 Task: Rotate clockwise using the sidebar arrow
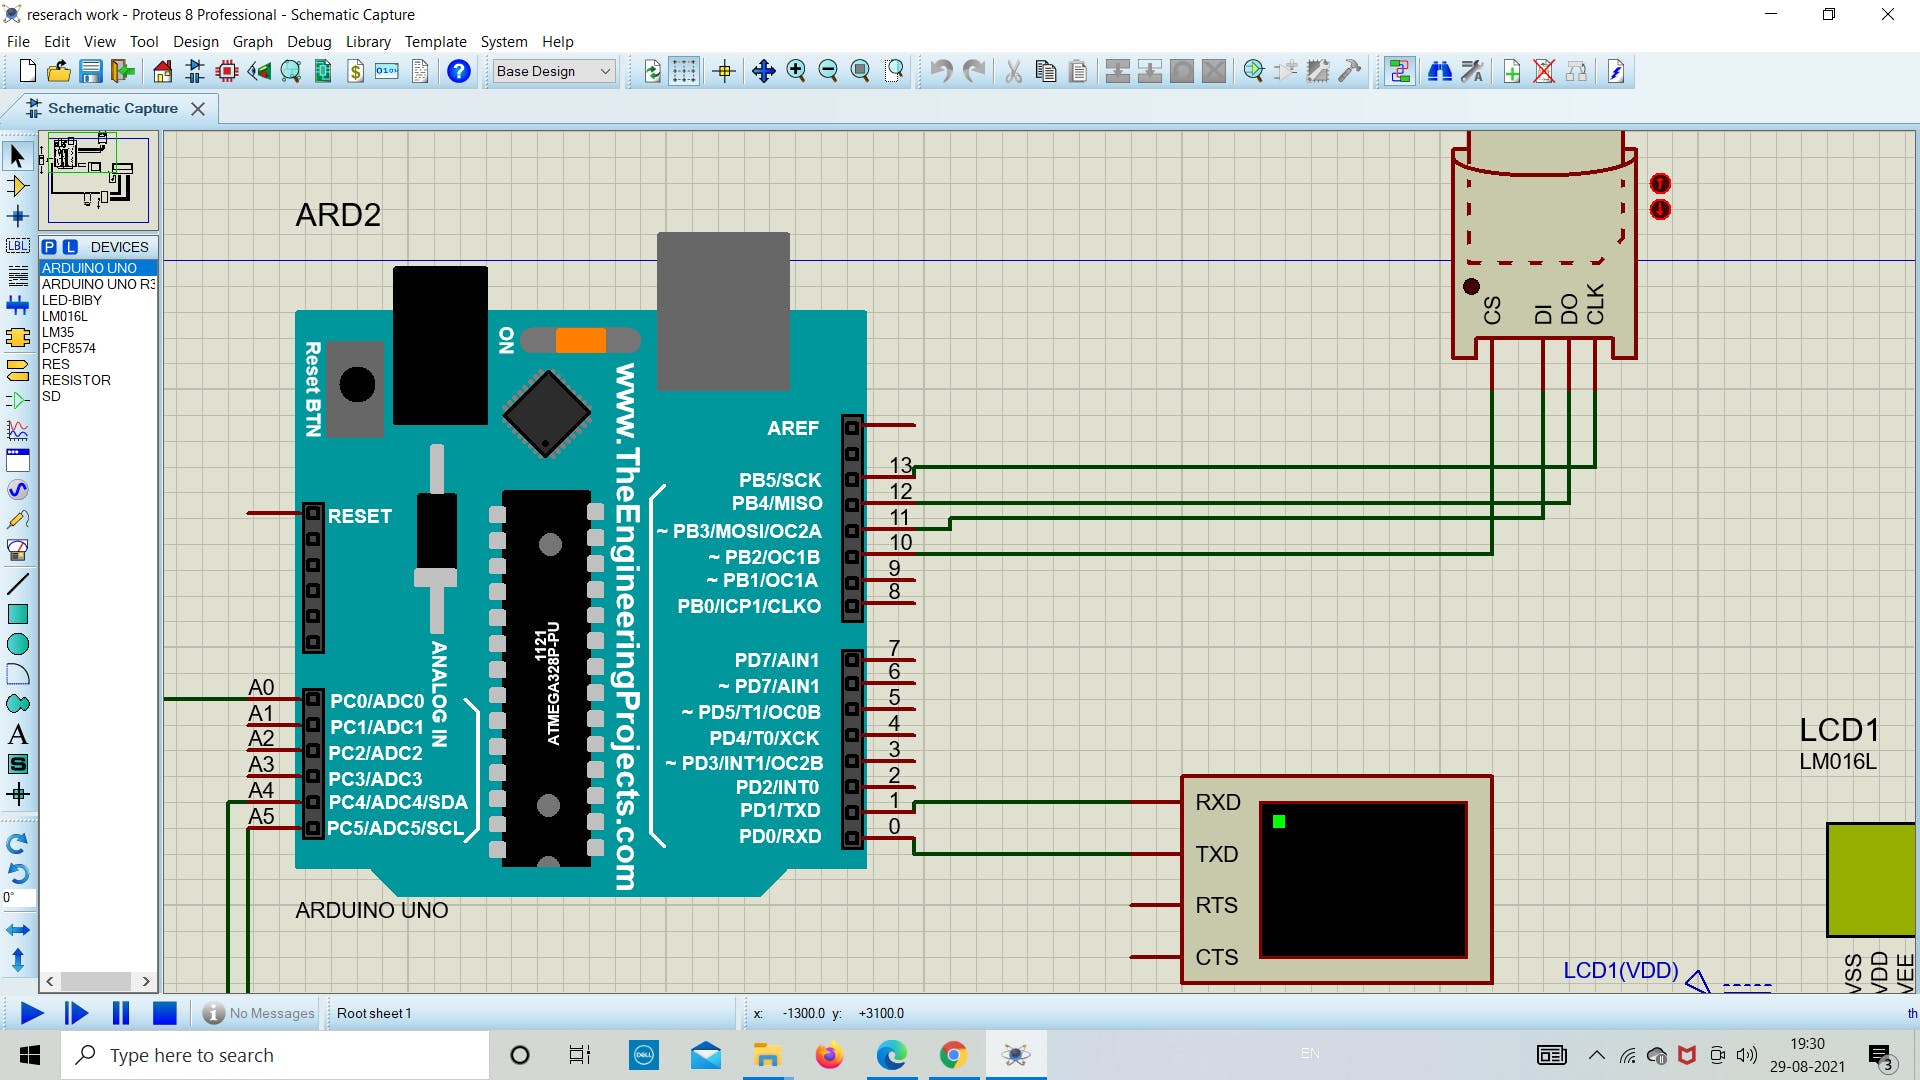[17, 843]
